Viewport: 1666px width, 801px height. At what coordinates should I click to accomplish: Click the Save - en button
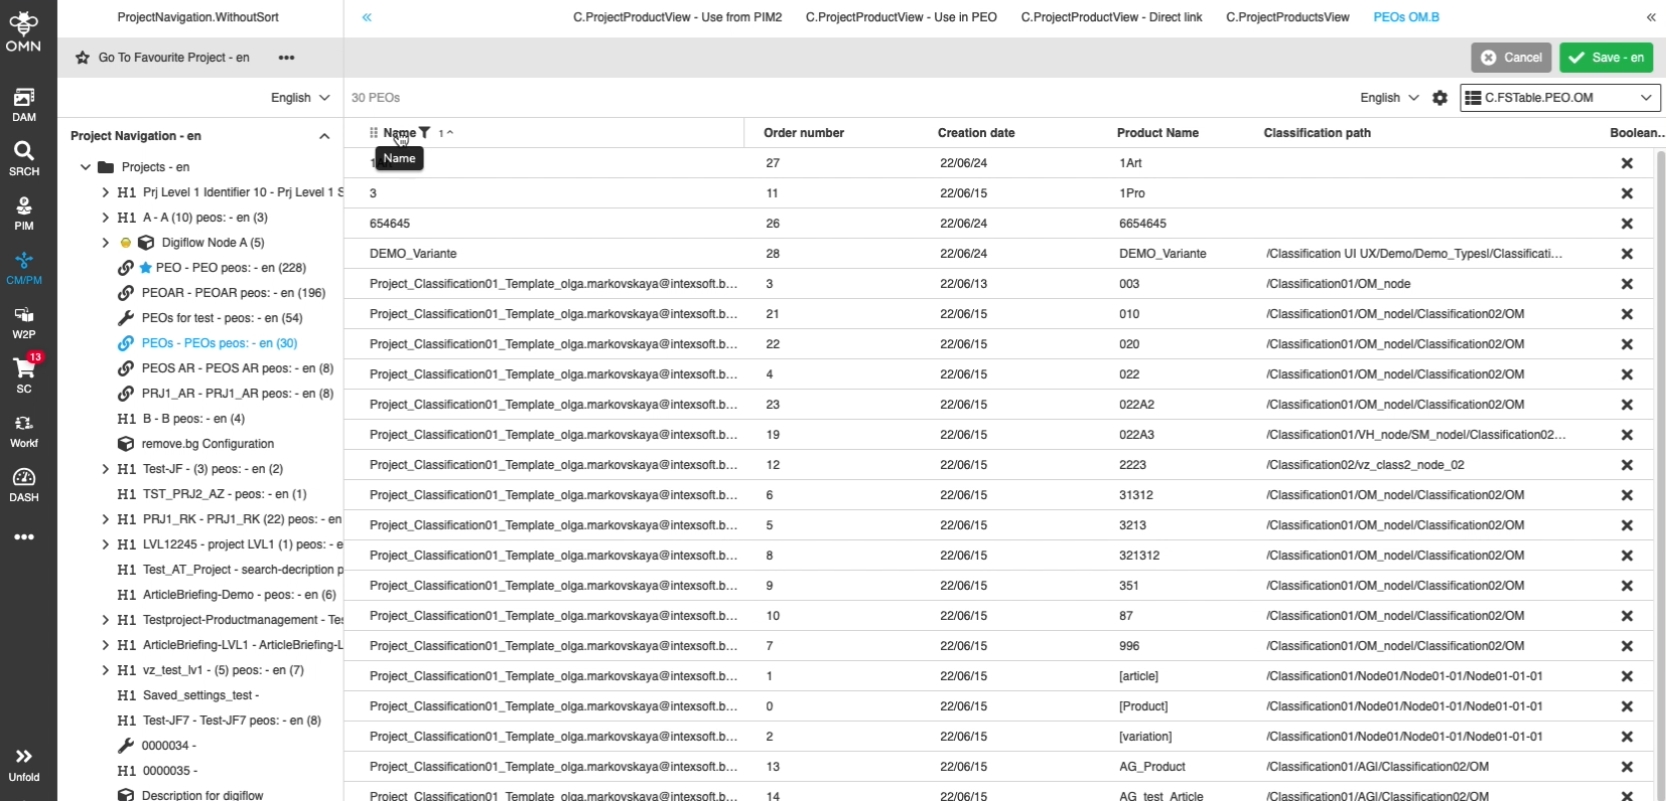coord(1606,58)
